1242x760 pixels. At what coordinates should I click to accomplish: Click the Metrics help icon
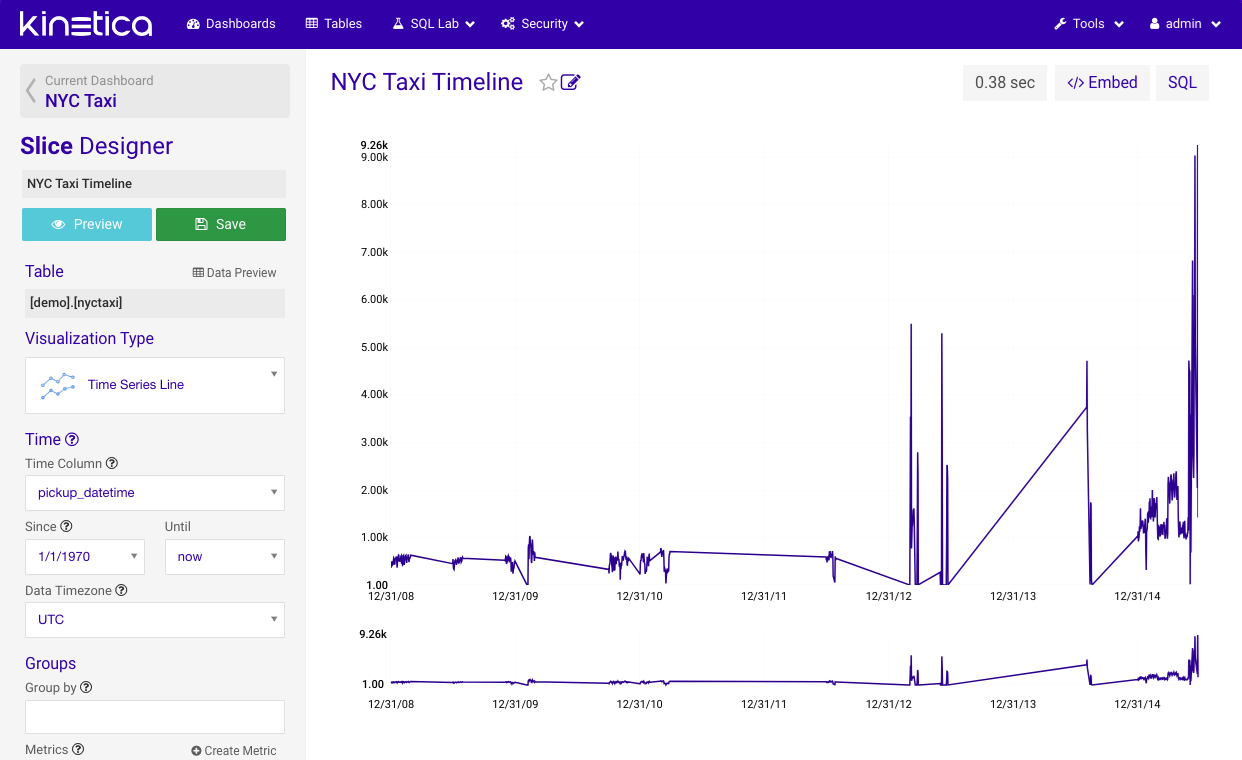tap(78, 750)
